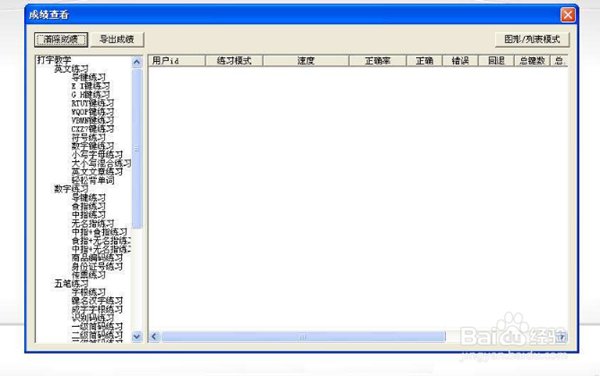
Task: Select 身份证号练习 tree item
Action: click(x=97, y=267)
